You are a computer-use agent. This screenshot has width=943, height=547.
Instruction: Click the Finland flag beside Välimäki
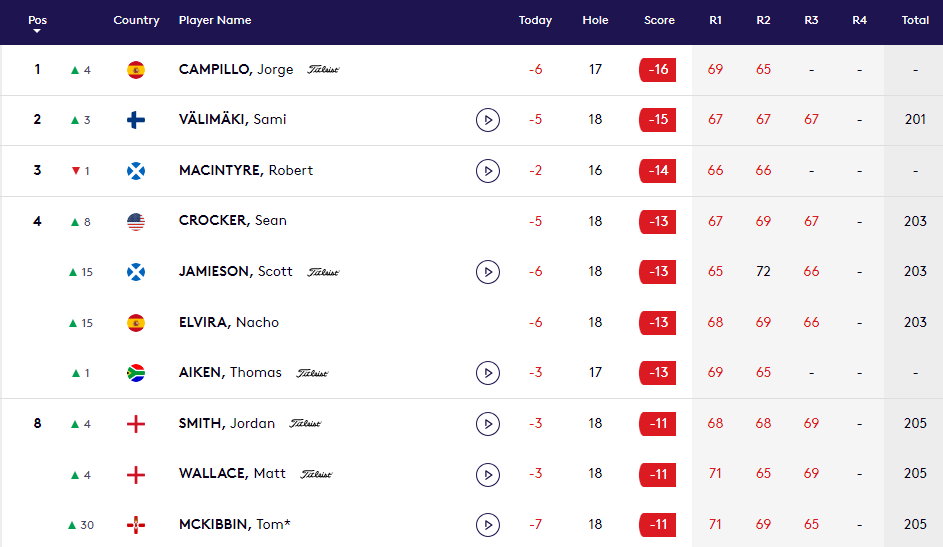(136, 120)
